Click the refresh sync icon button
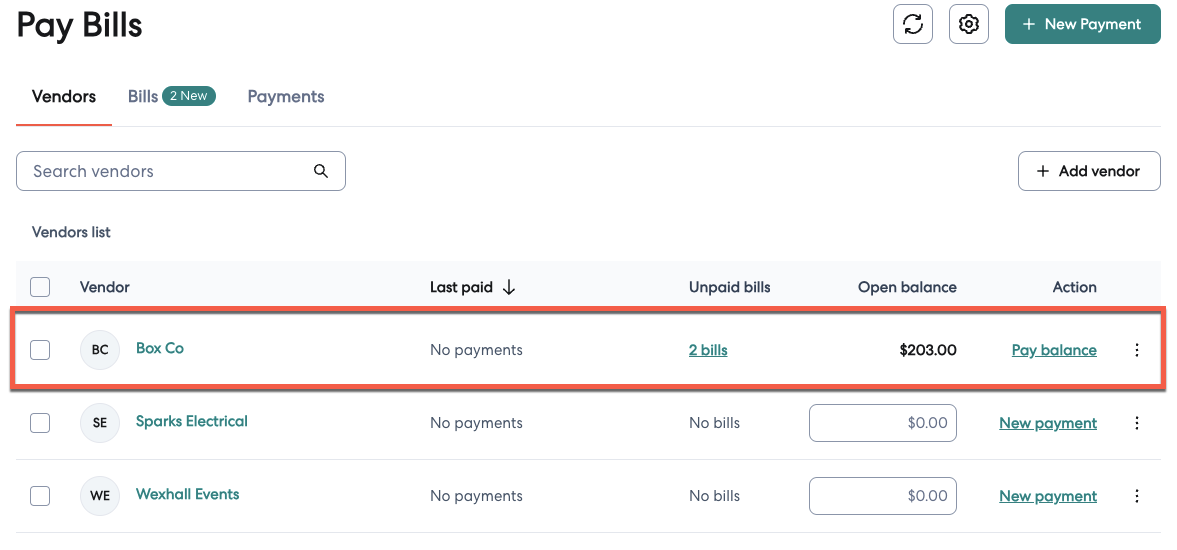This screenshot has width=1177, height=550. tap(912, 24)
